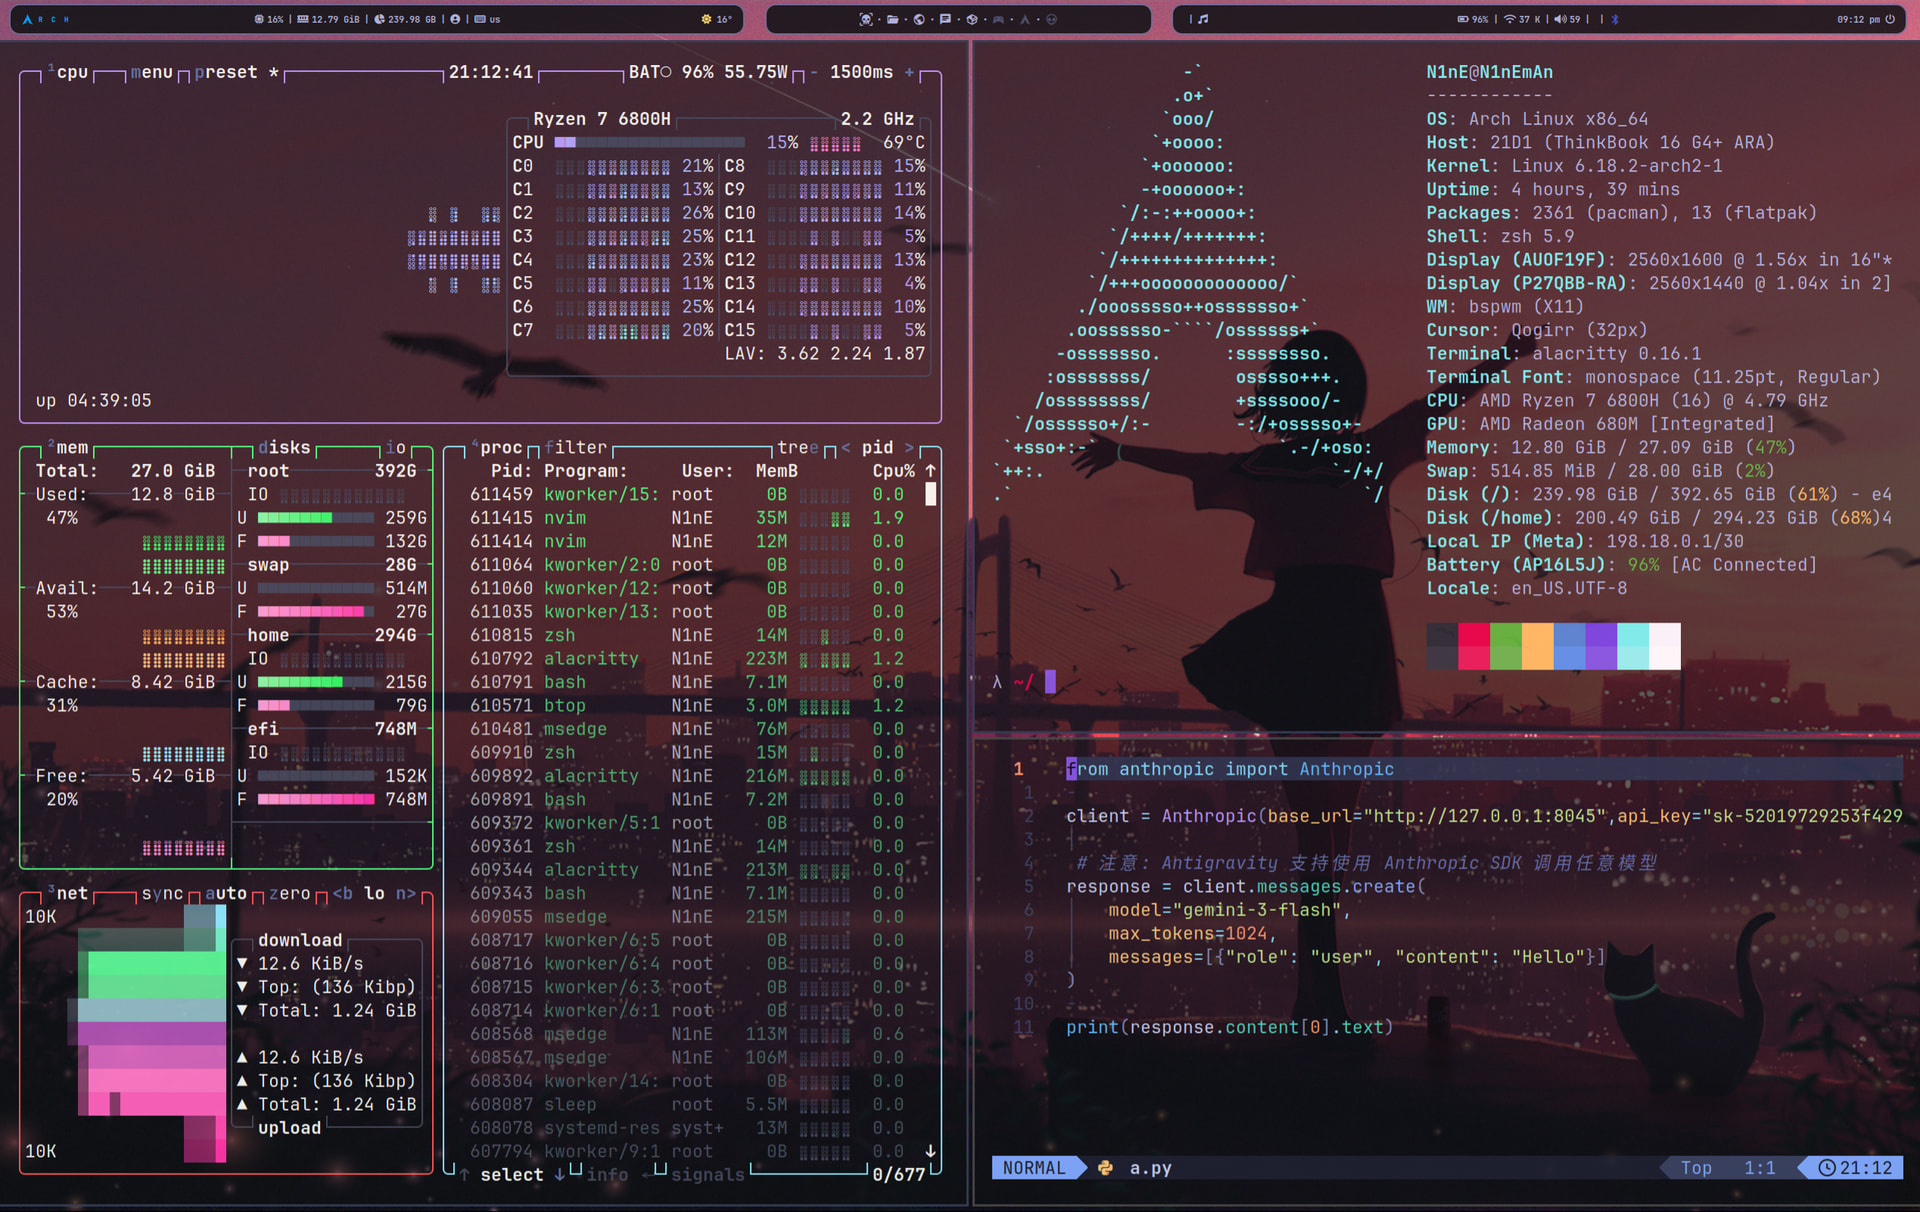
Task: Toggle io mode in btop disks box
Action: (x=396, y=447)
